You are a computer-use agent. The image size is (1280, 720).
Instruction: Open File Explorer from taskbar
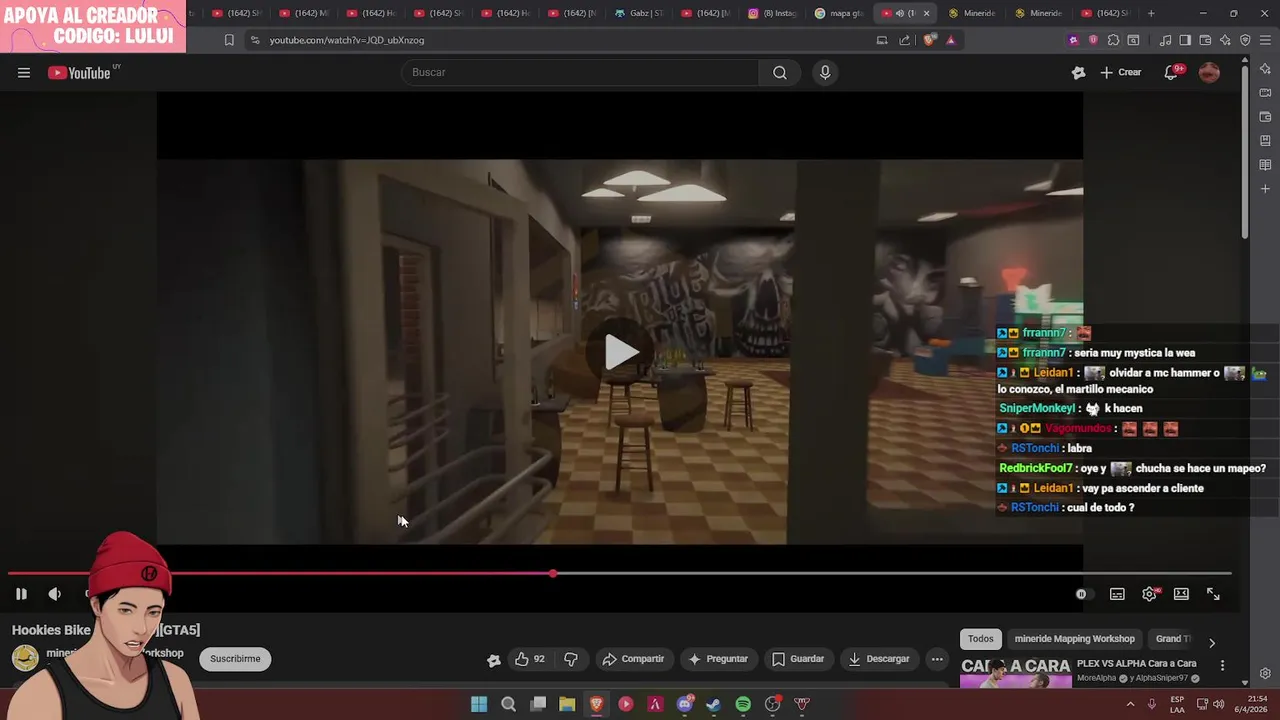(x=567, y=704)
